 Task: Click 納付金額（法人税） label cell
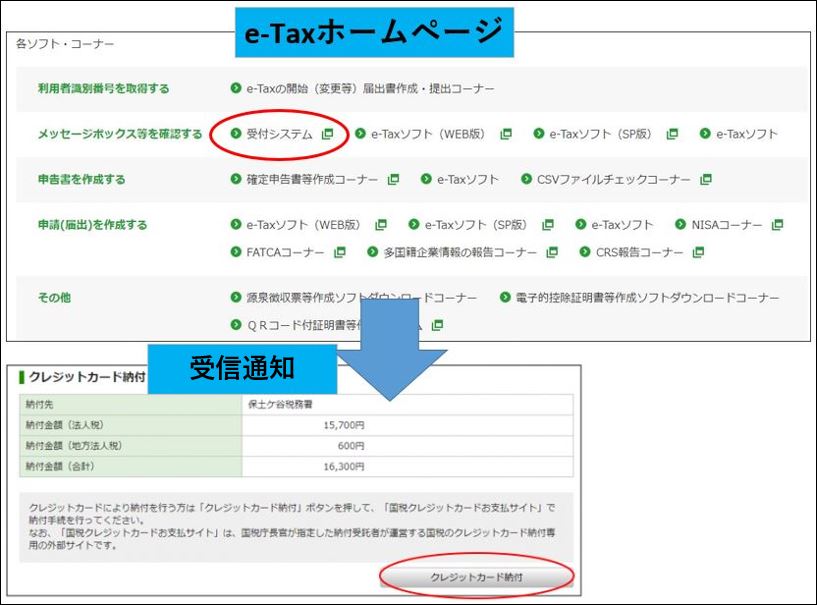[x=131, y=425]
